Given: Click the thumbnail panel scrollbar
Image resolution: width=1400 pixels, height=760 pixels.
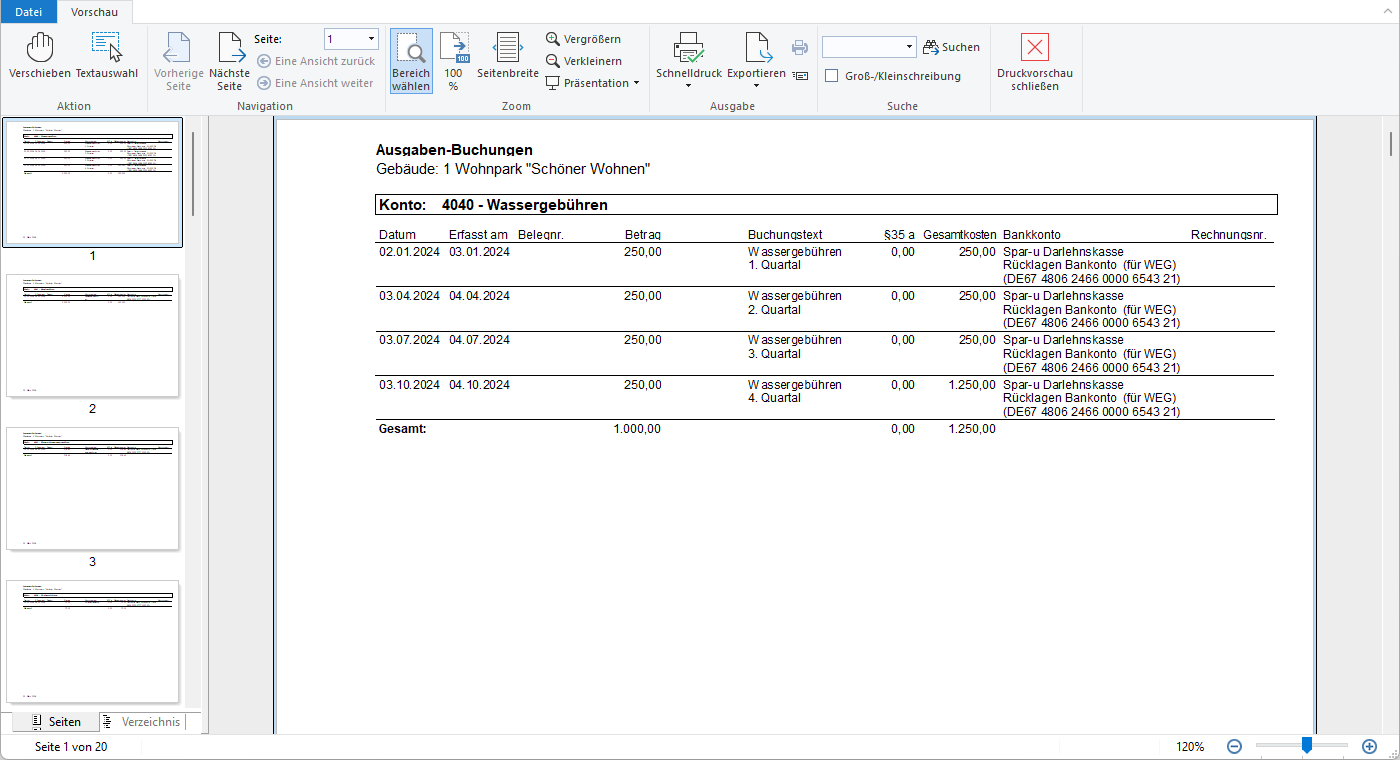Looking at the screenshot, I should click(193, 175).
